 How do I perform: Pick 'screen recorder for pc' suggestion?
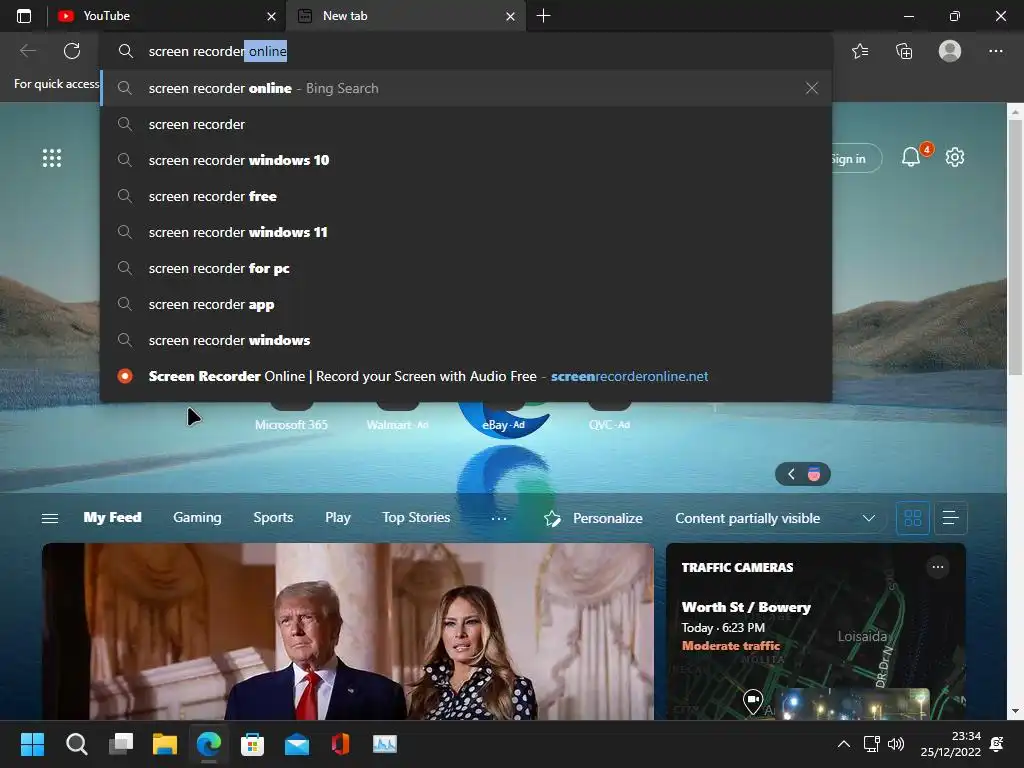(466, 268)
